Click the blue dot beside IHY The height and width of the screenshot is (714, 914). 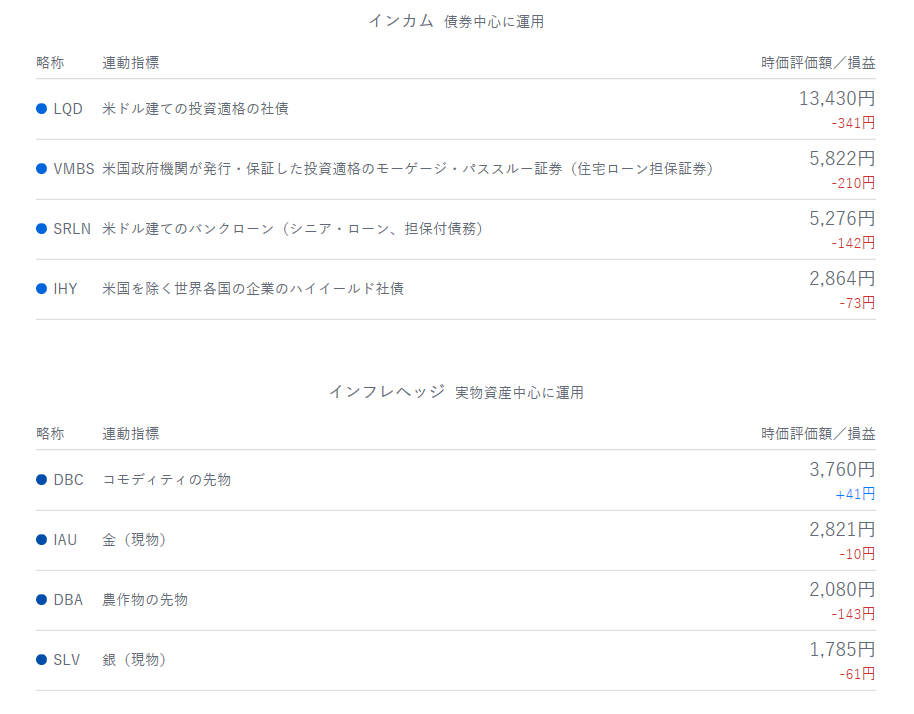(42, 288)
